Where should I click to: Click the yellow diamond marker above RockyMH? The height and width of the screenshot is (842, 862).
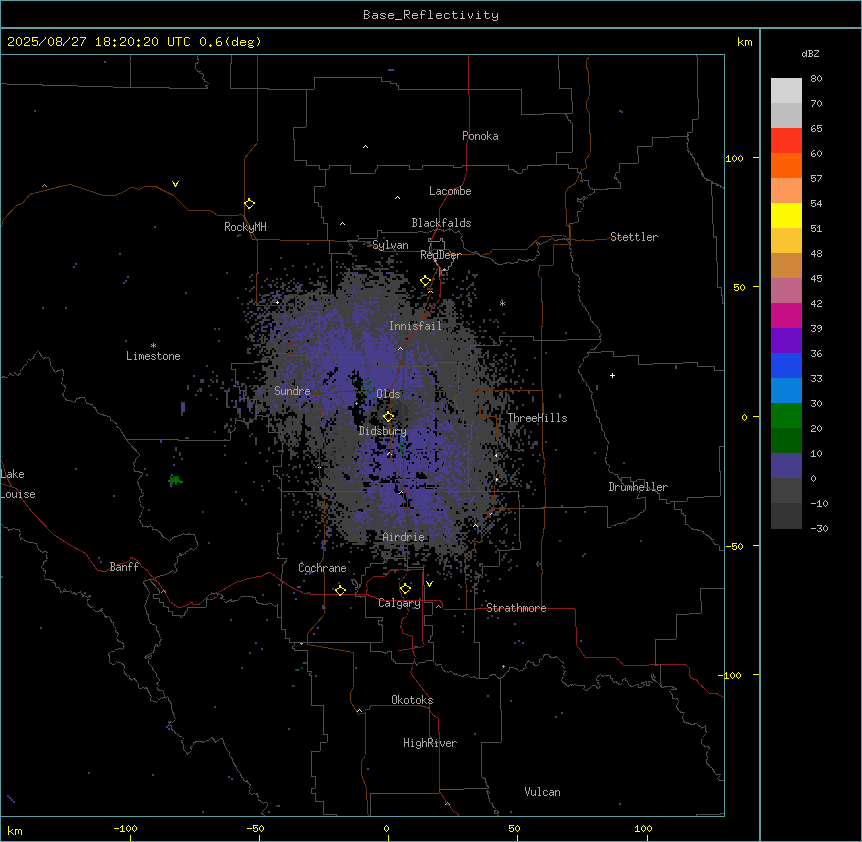pos(249,204)
